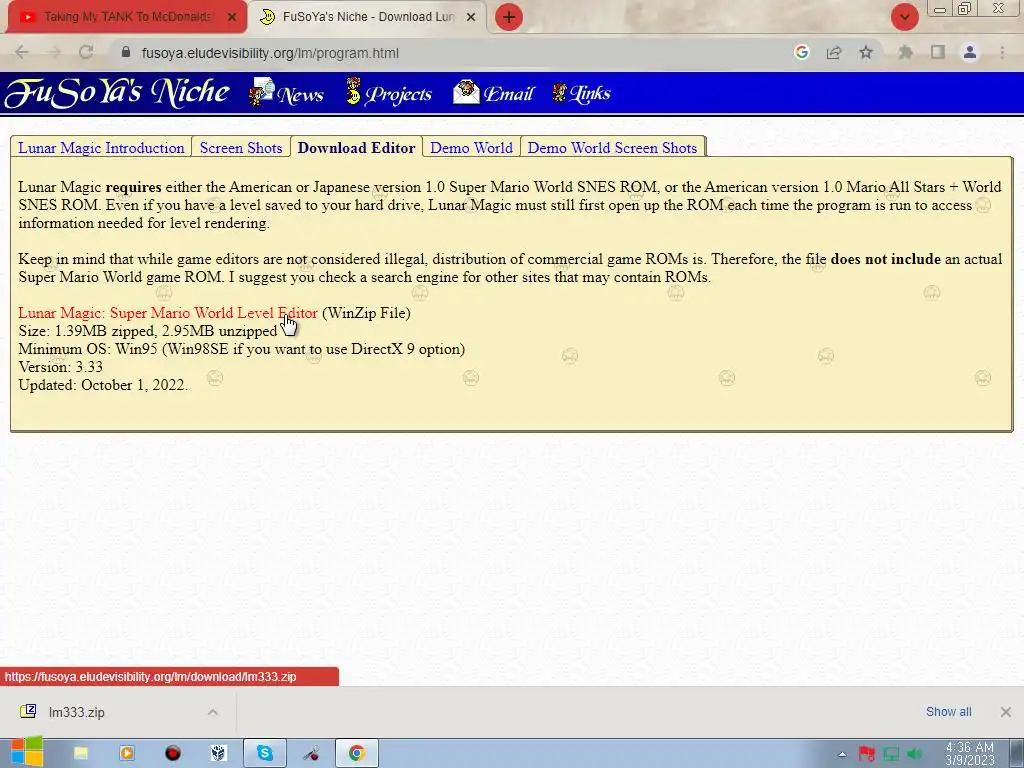Screen dimensions: 1024x768
Task: Open the Projects section
Action: [x=389, y=93]
